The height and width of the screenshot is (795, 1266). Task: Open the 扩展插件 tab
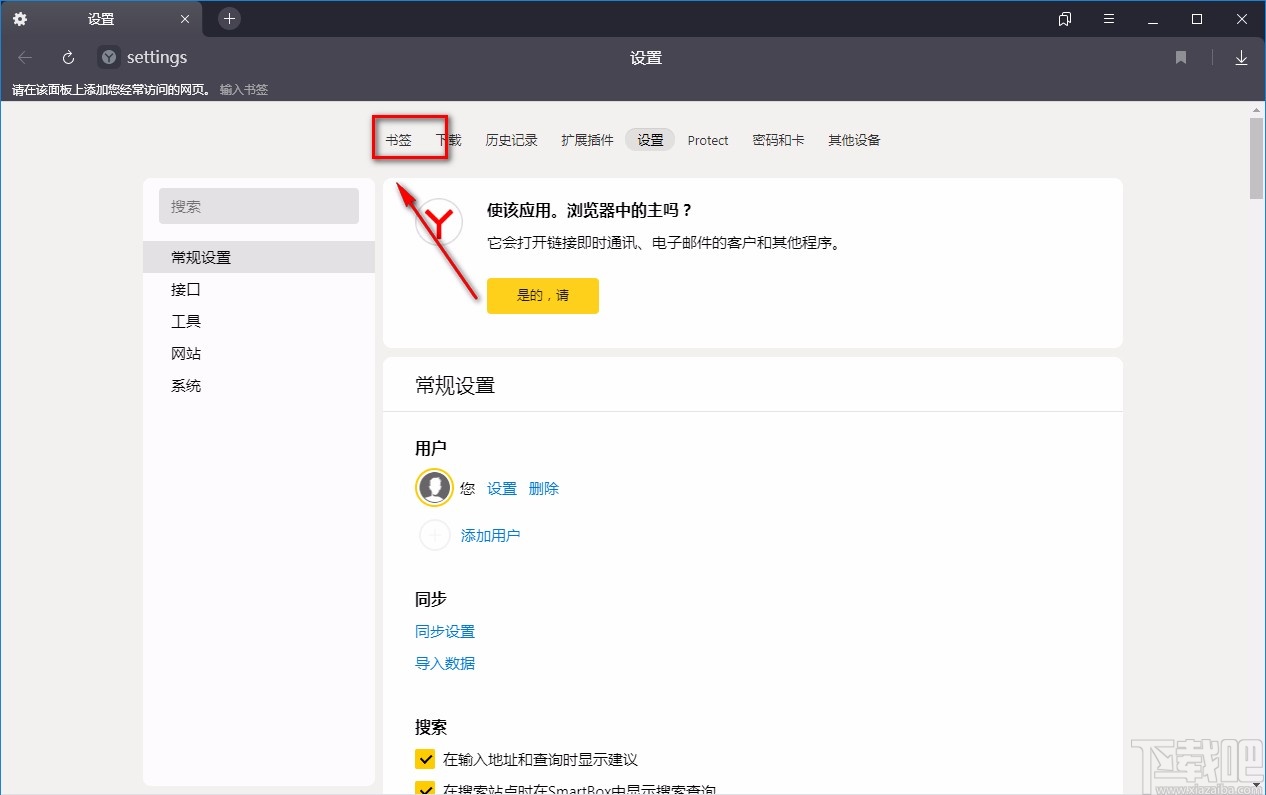click(x=587, y=140)
